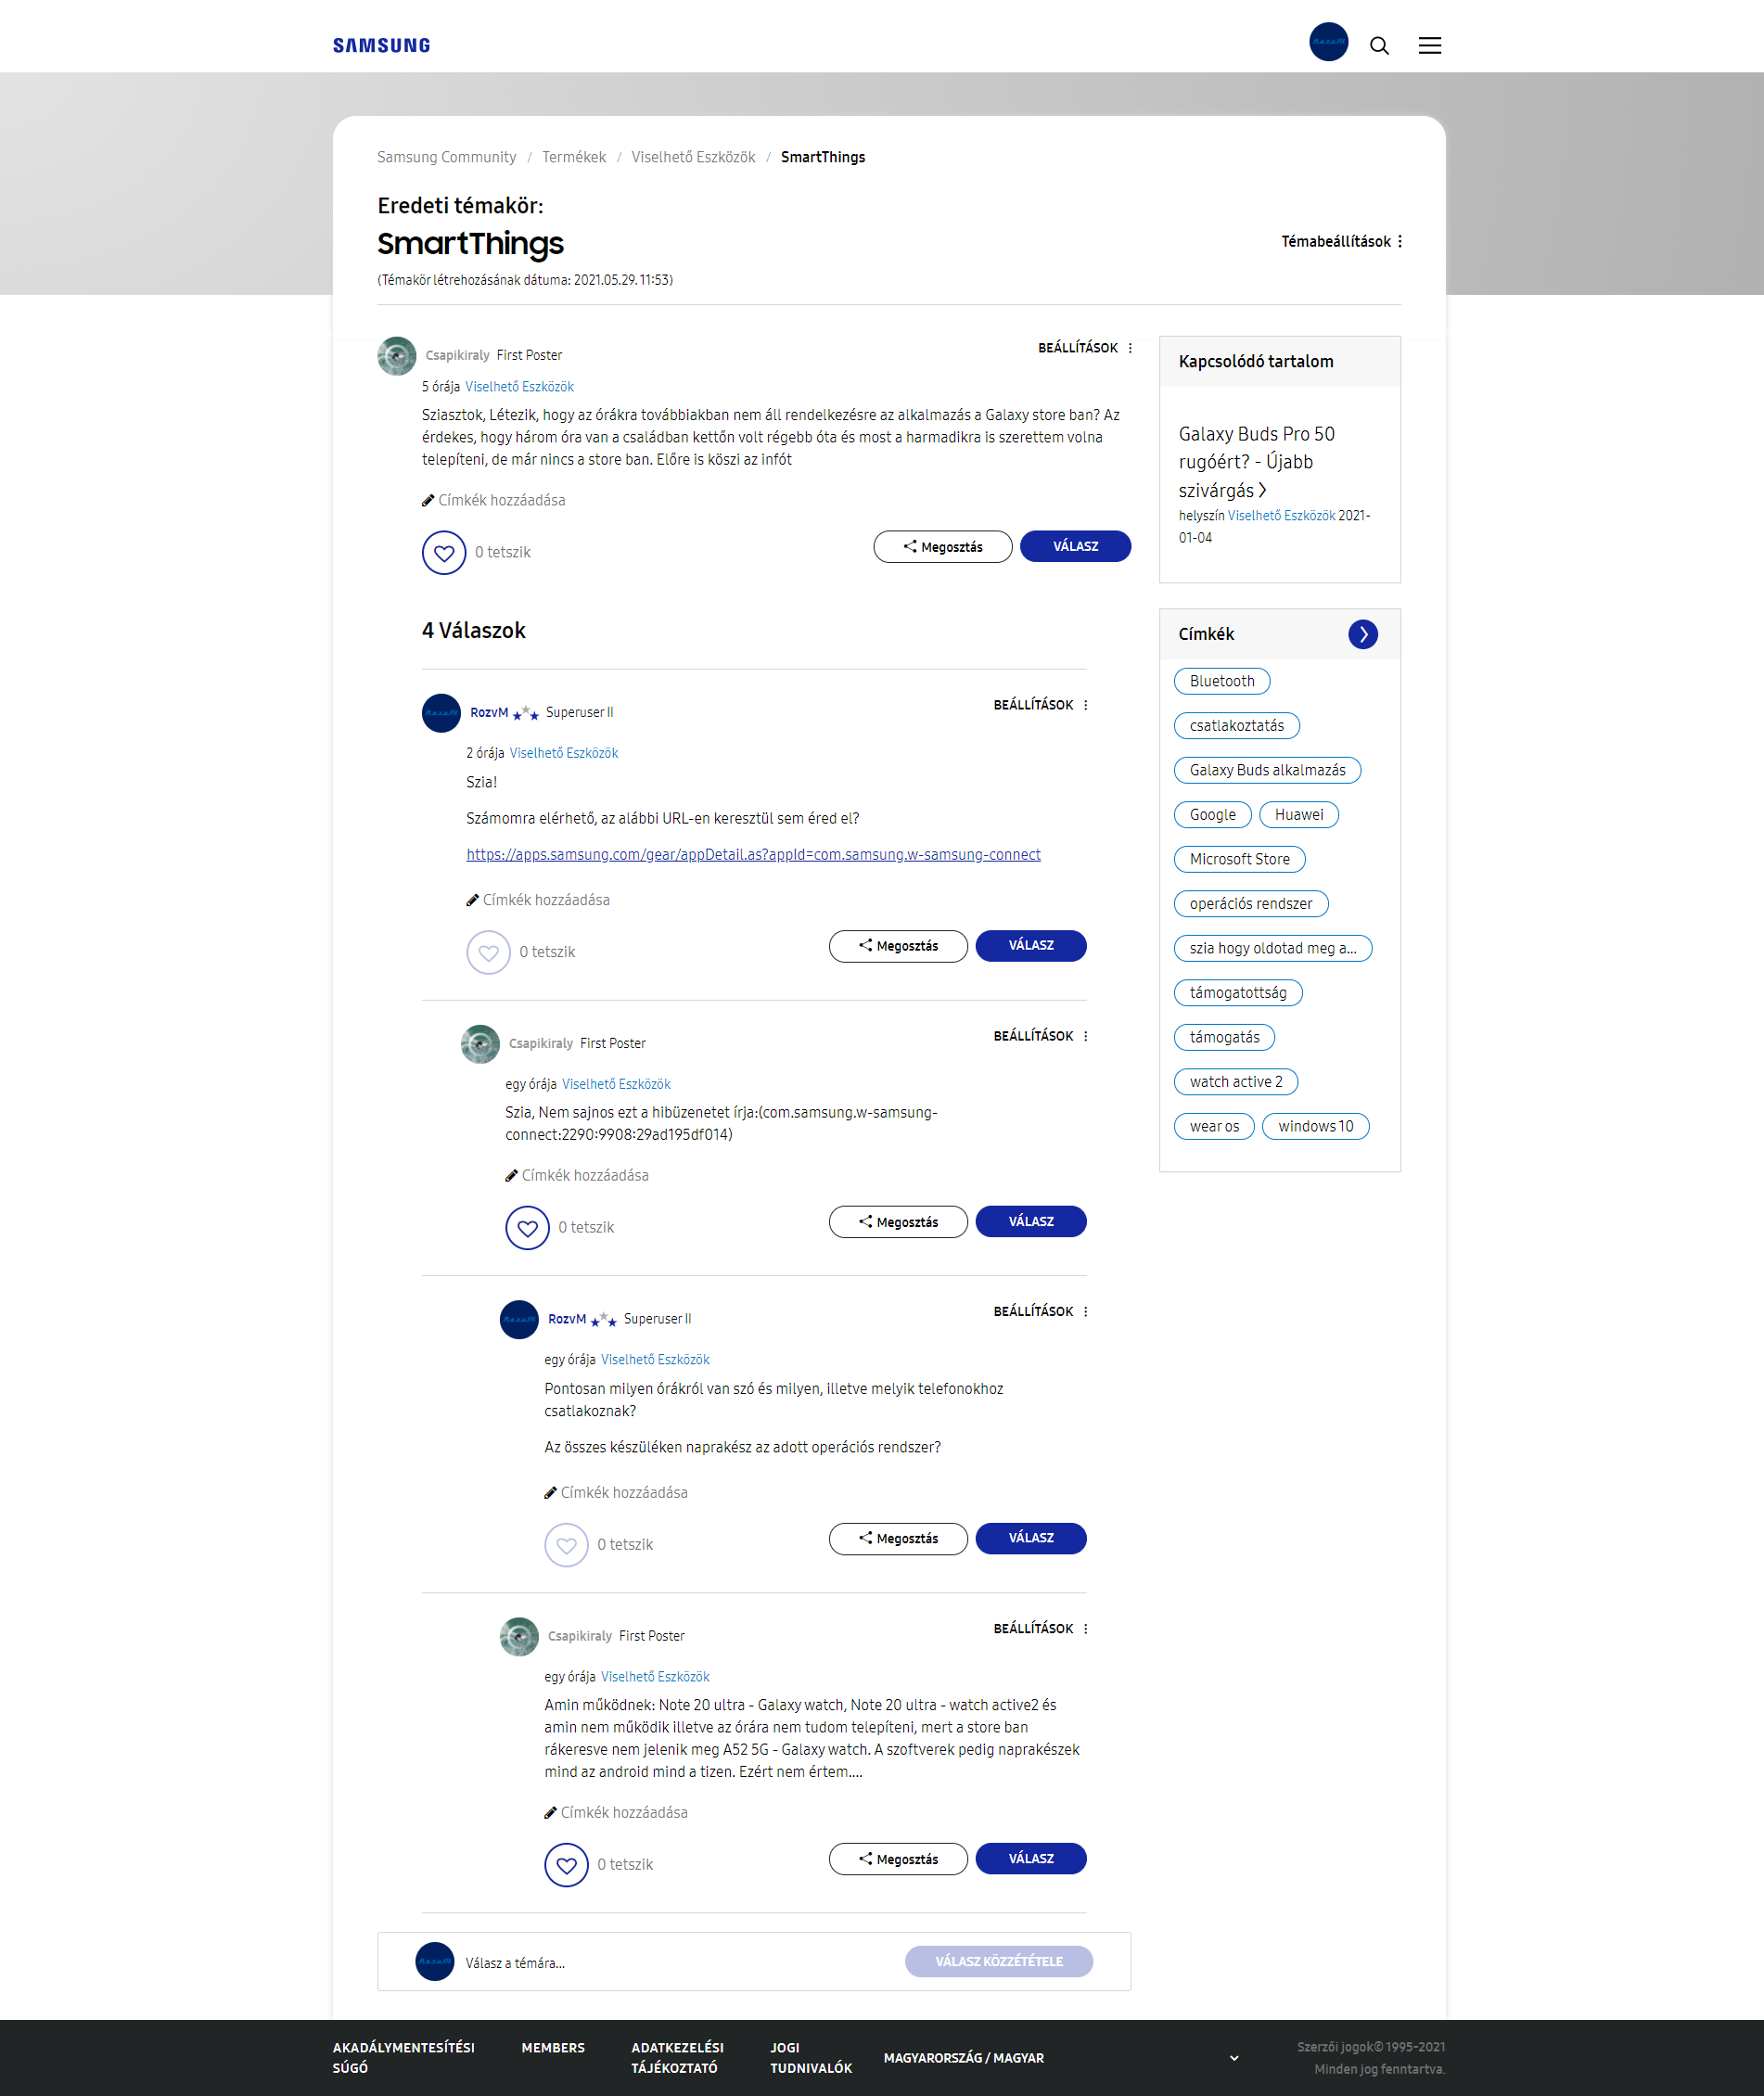Open the Témabeállítások options menu
This screenshot has height=2096, width=1764.
[1401, 241]
